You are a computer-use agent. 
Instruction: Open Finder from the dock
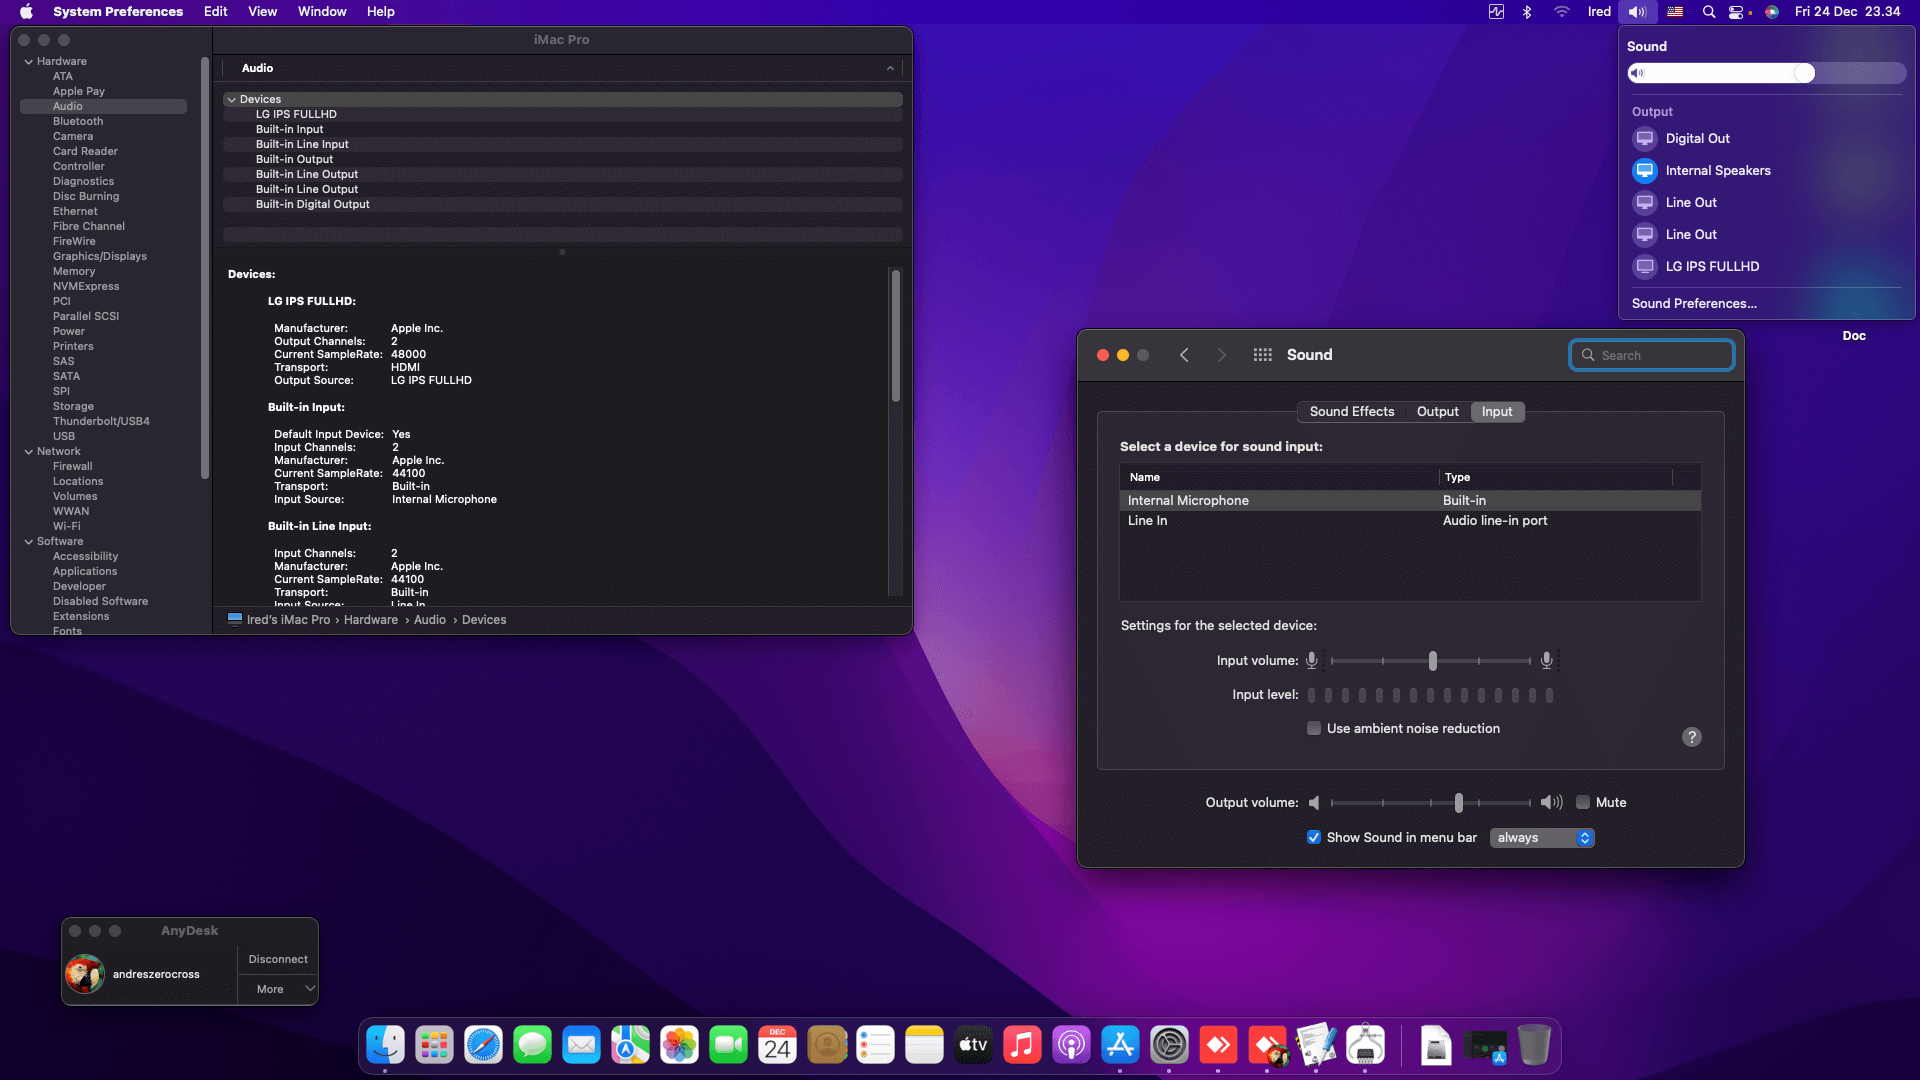385,1046
